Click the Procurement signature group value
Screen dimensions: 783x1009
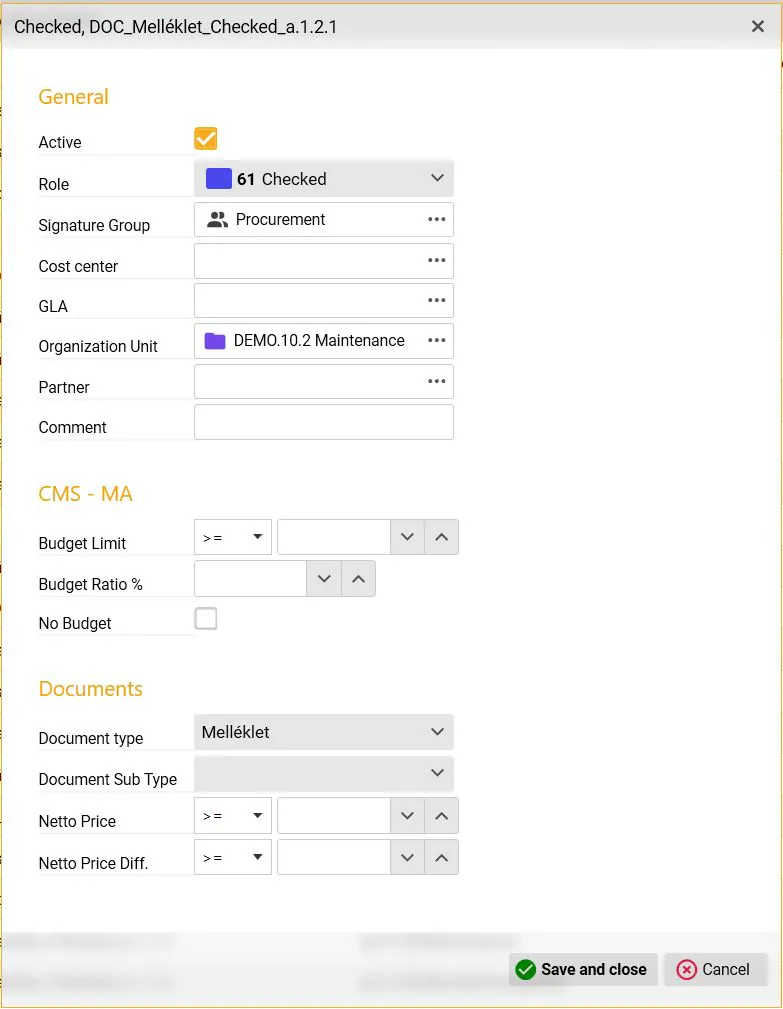pyautogui.click(x=281, y=219)
